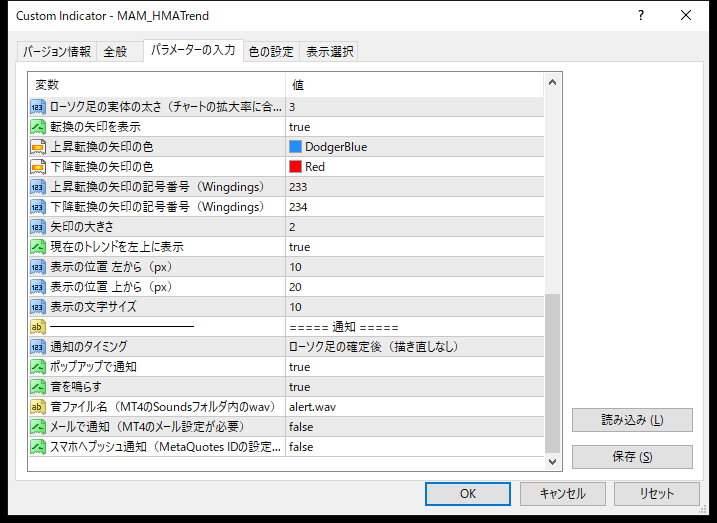
Task: Toggle false value of スマホへプッシュ通知
Action: 414,447
